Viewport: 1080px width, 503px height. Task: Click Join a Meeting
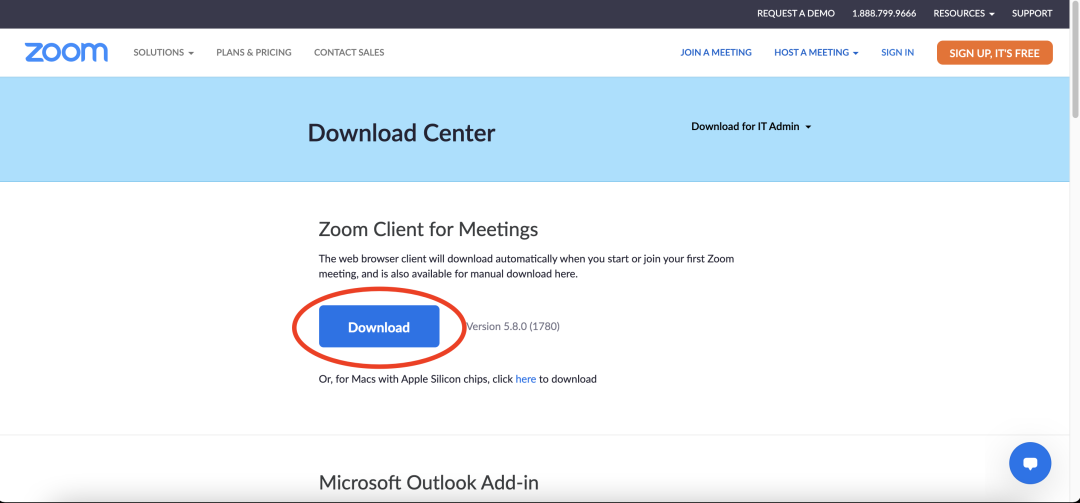(x=716, y=52)
